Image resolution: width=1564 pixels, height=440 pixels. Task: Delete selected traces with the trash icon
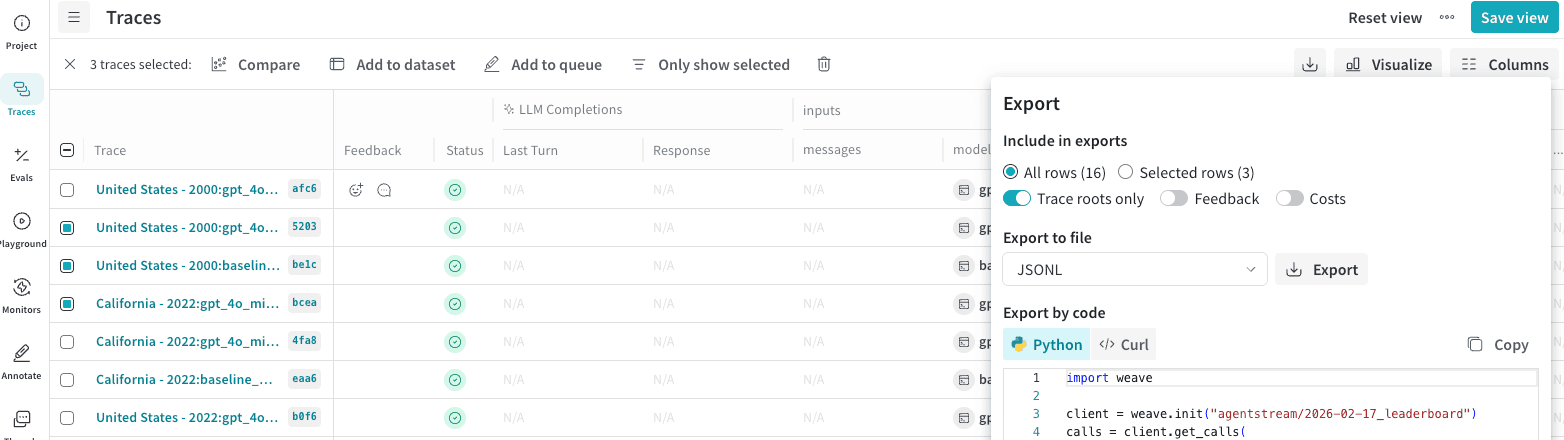point(824,64)
